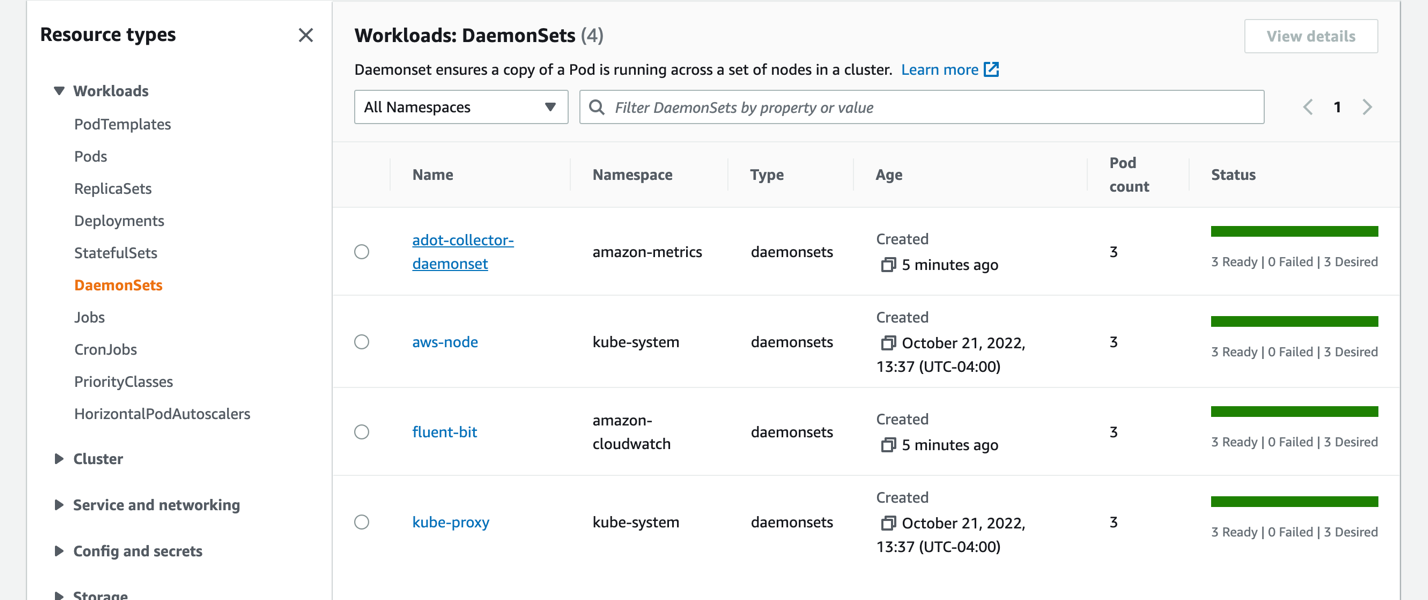Open the All Namespaces dropdown
Image resolution: width=1428 pixels, height=600 pixels.
pos(460,106)
